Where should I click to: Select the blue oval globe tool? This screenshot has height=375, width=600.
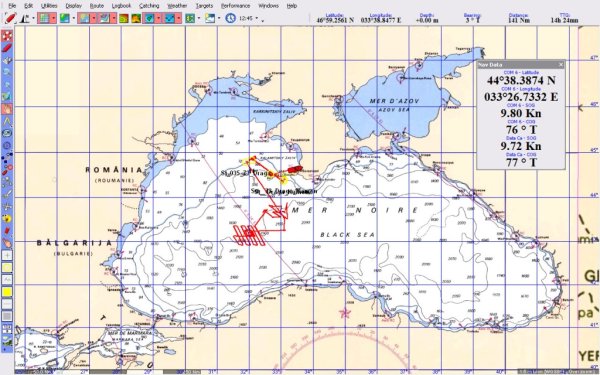tap(7, 134)
